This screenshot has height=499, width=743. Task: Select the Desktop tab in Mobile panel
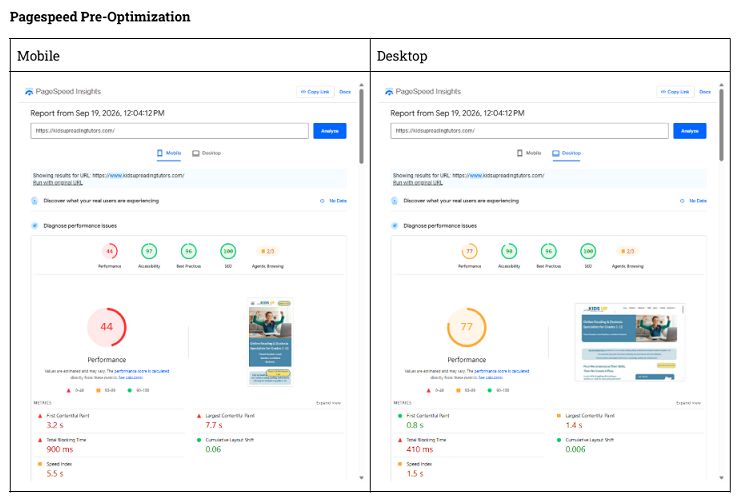click(207, 153)
